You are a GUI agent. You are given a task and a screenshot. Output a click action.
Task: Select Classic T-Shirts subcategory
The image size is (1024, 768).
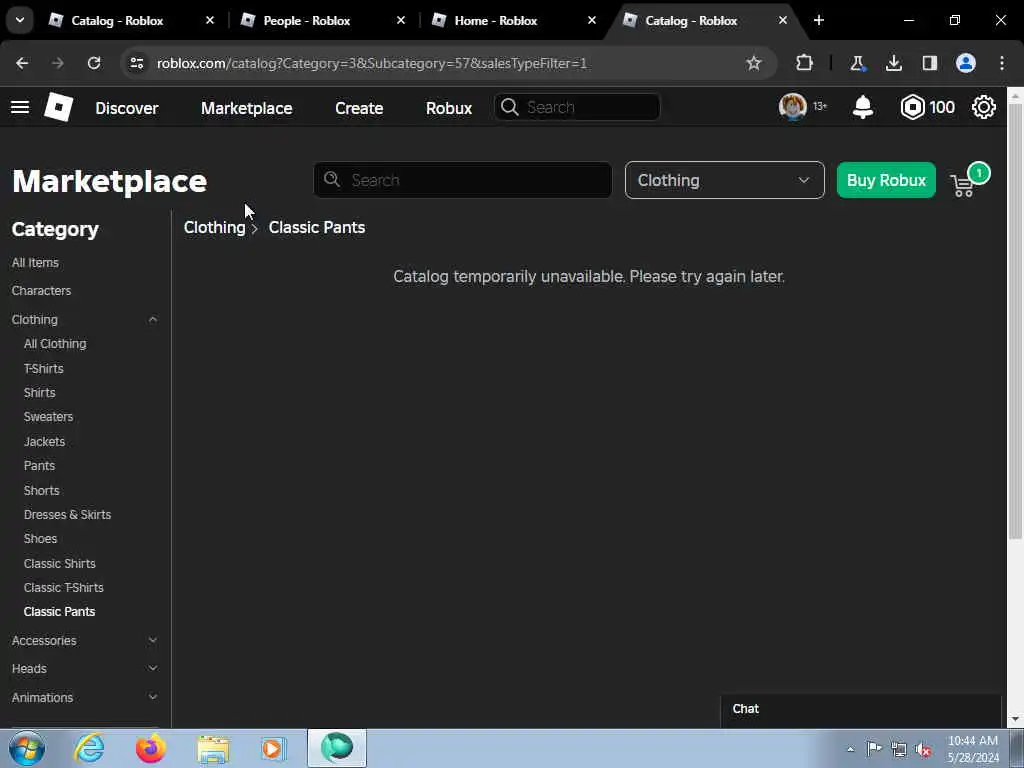click(63, 588)
